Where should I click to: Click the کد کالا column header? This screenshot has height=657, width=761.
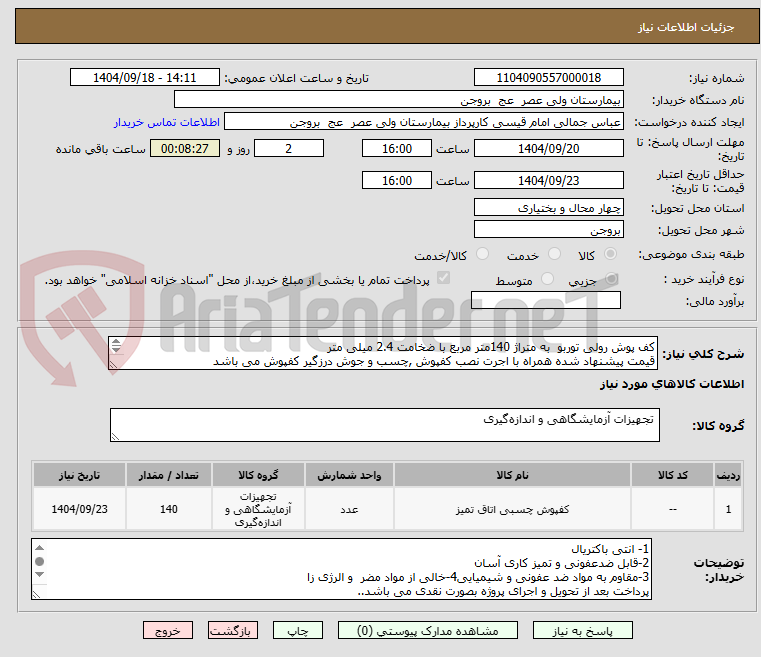click(x=672, y=475)
